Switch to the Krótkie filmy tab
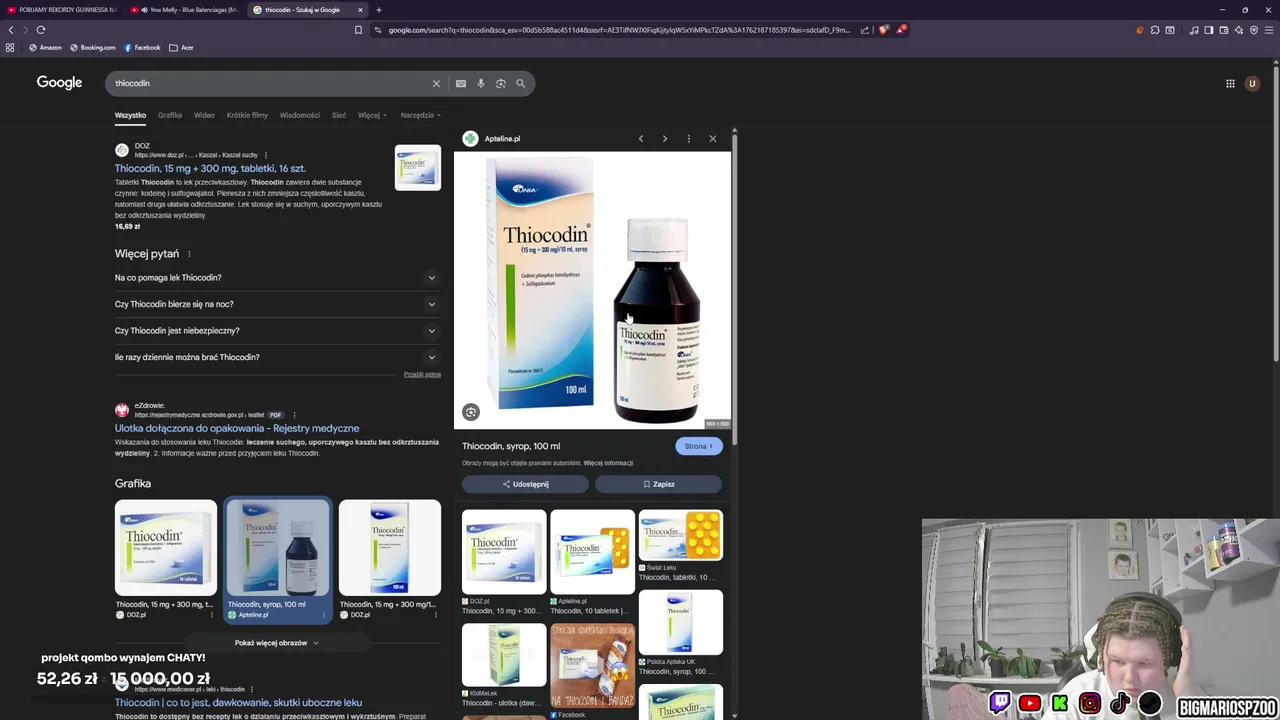Screen dimensions: 1280x720 click(x=247, y=115)
